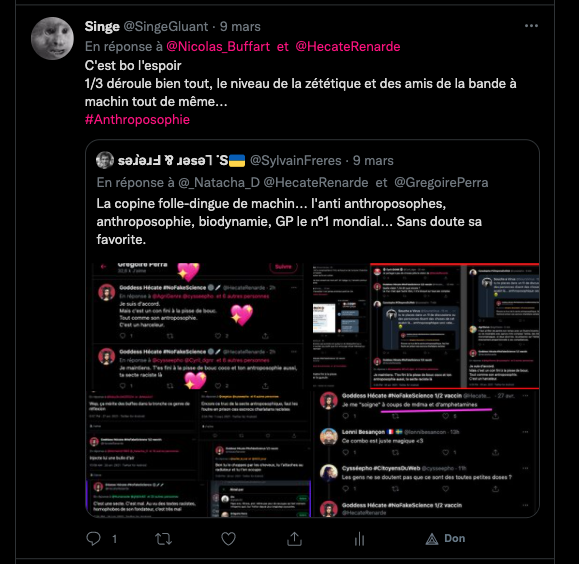
Task: Open the #Anthroposophie hashtag
Action: (137, 119)
